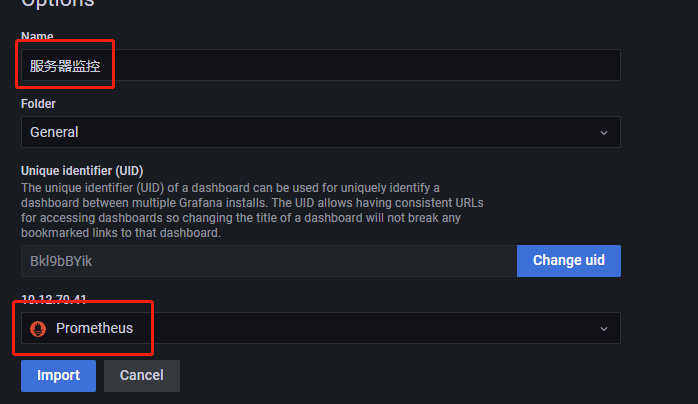Click the 服务器监控 text in Name

pos(65,66)
